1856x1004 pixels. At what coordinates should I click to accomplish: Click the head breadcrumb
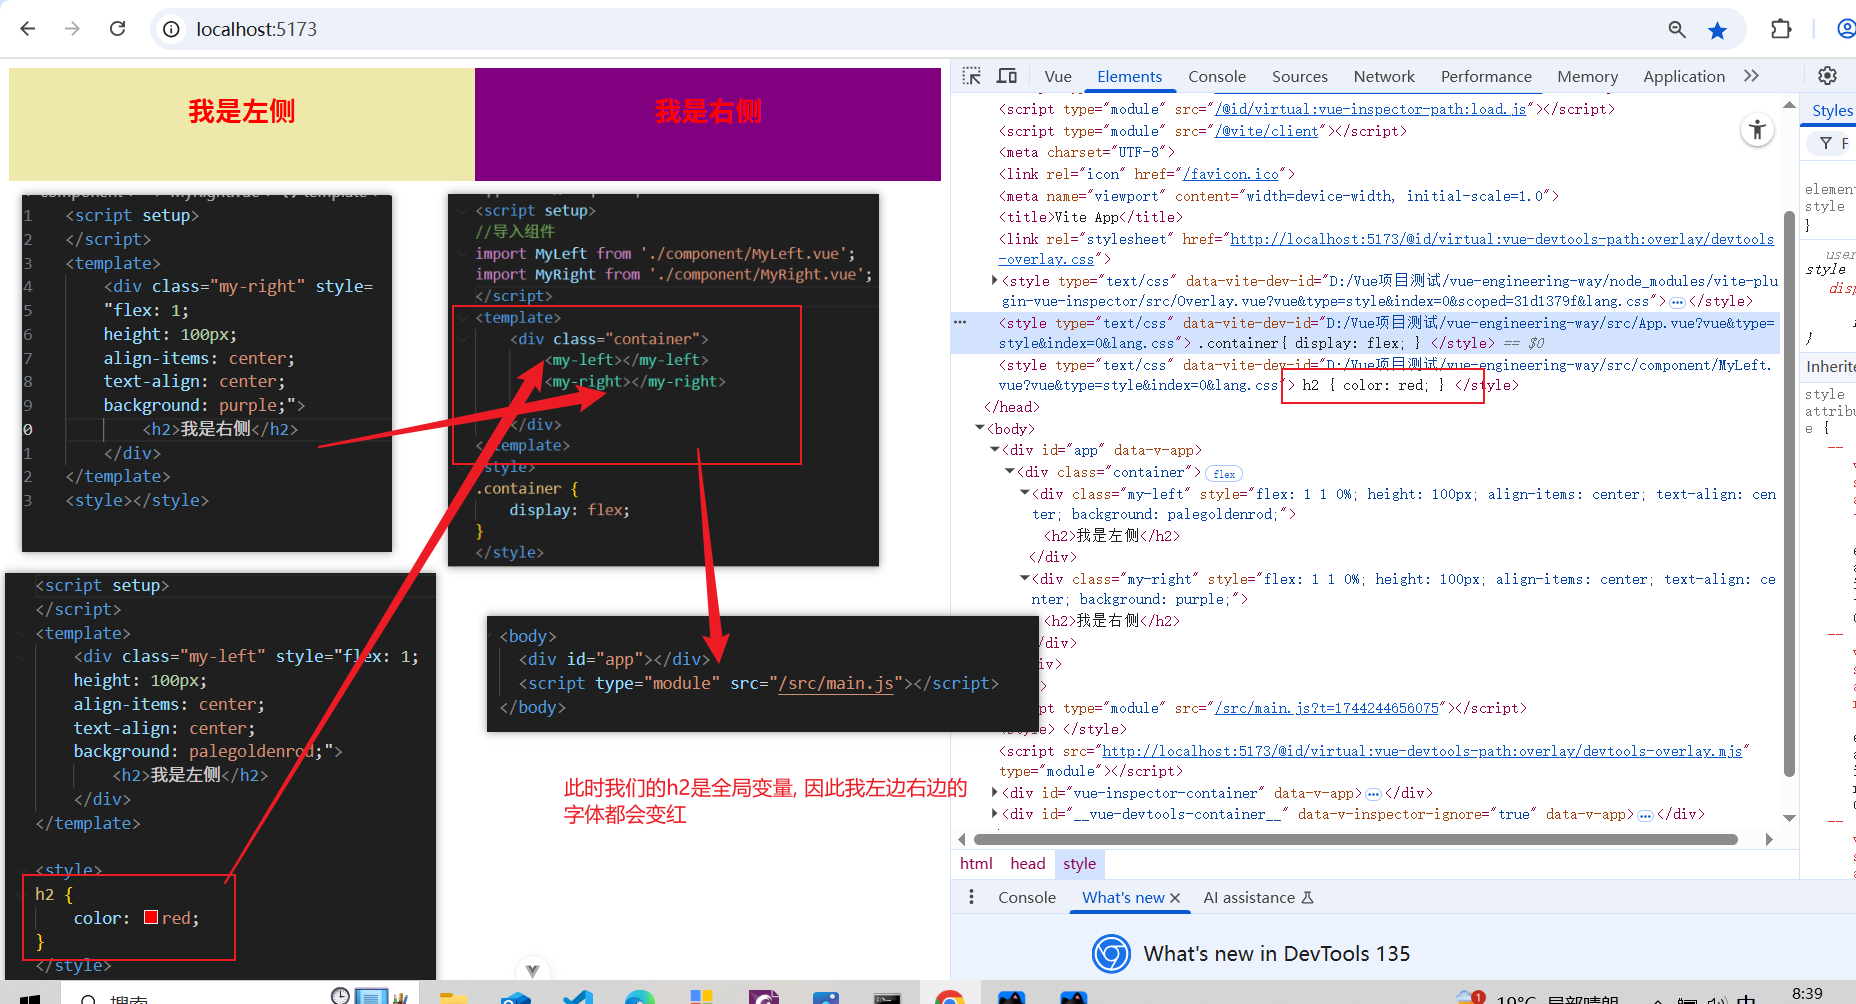1027,863
